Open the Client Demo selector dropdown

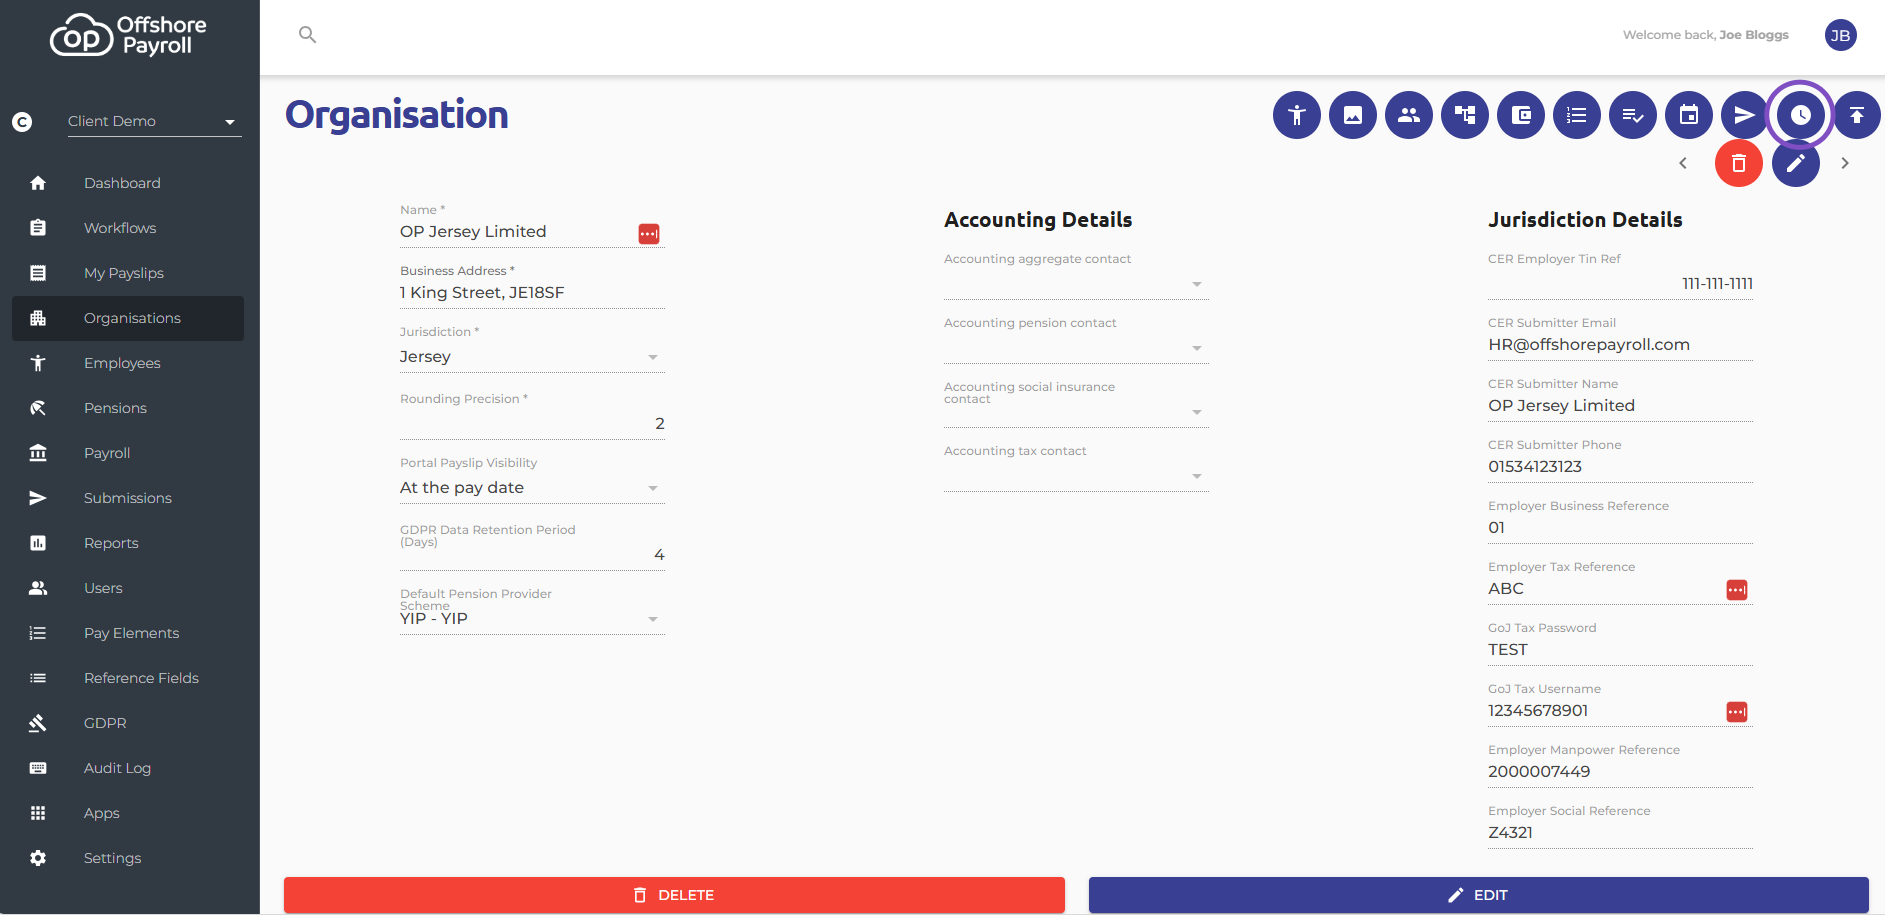pos(154,121)
